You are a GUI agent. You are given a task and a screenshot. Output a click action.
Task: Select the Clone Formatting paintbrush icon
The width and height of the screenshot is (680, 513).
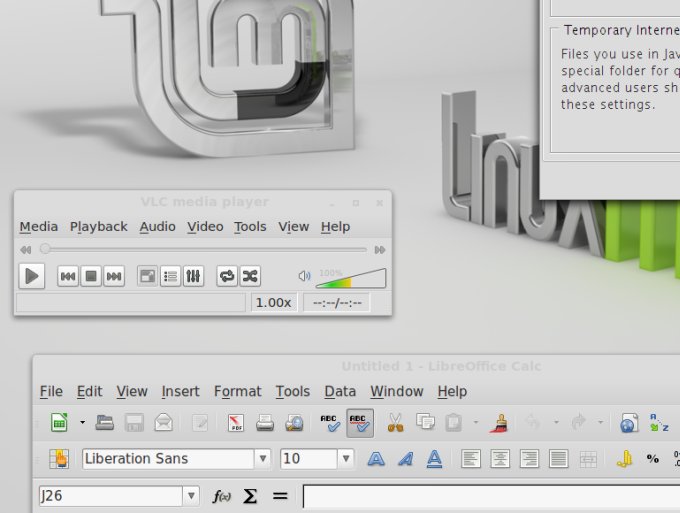[x=499, y=423]
